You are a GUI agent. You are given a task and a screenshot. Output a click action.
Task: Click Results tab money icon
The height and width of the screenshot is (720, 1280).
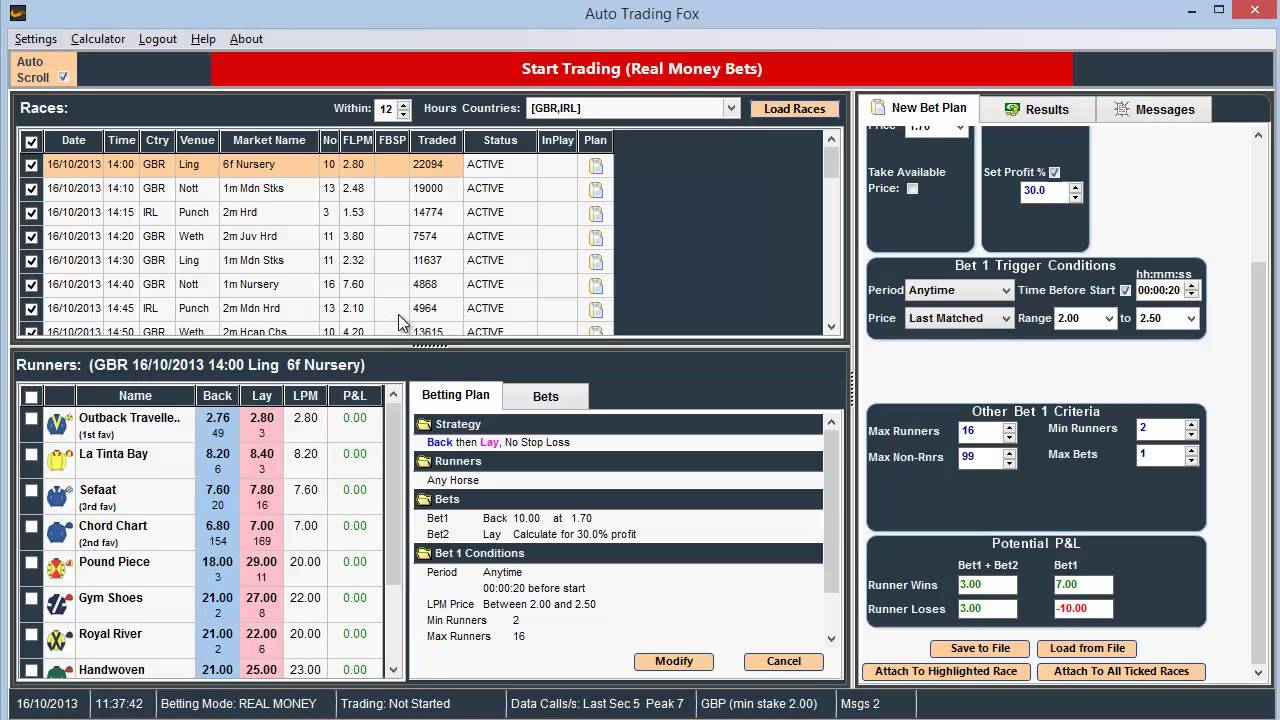pyautogui.click(x=1012, y=109)
